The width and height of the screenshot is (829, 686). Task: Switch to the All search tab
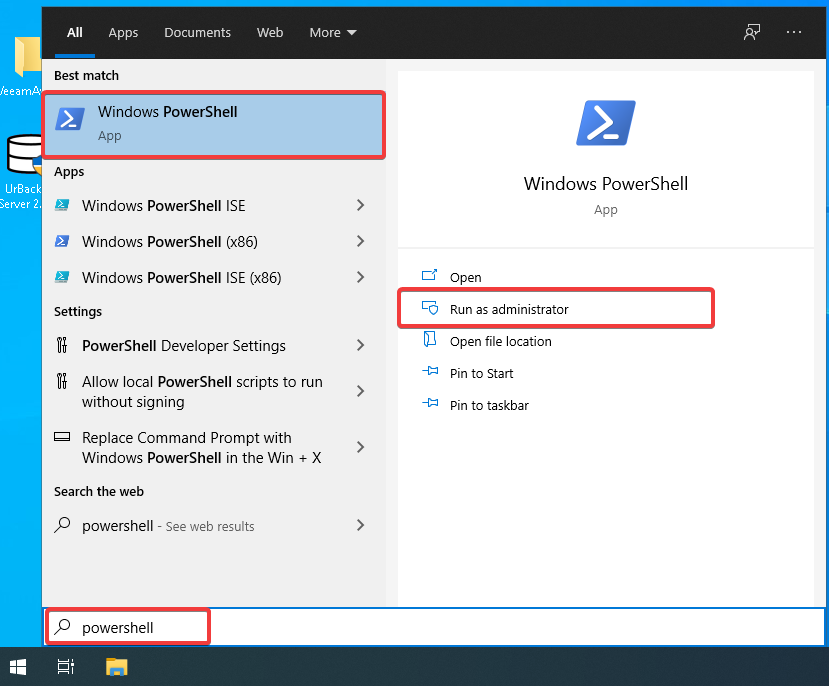[x=75, y=33]
